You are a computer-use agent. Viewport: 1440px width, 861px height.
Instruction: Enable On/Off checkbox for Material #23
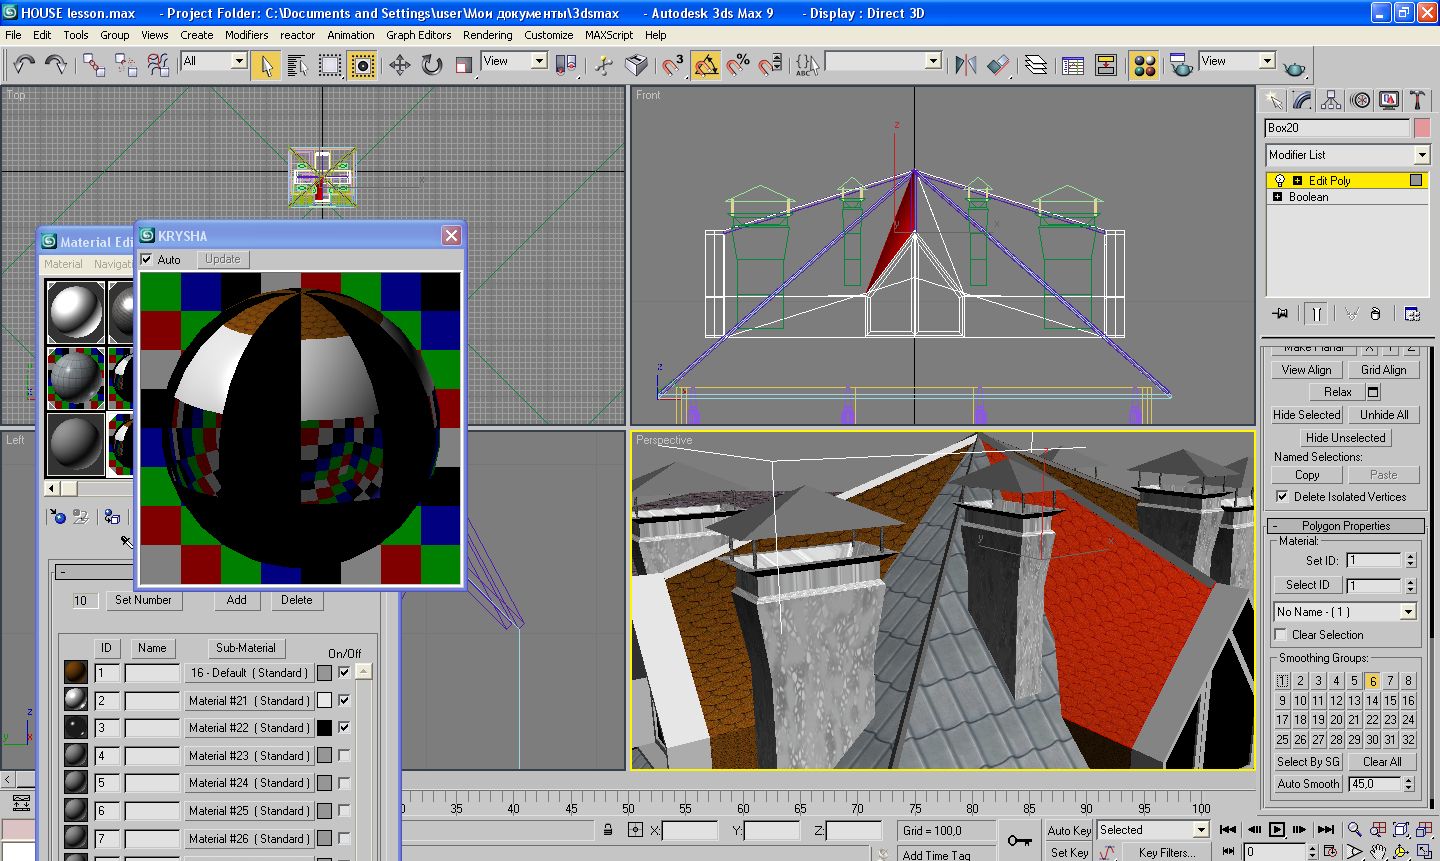click(x=344, y=755)
